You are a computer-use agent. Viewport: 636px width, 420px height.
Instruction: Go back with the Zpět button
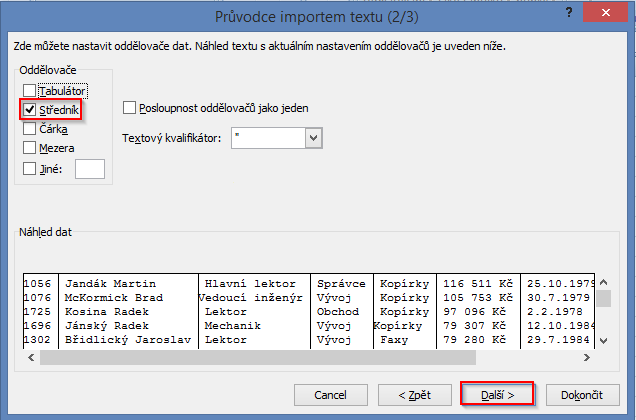pyautogui.click(x=415, y=395)
